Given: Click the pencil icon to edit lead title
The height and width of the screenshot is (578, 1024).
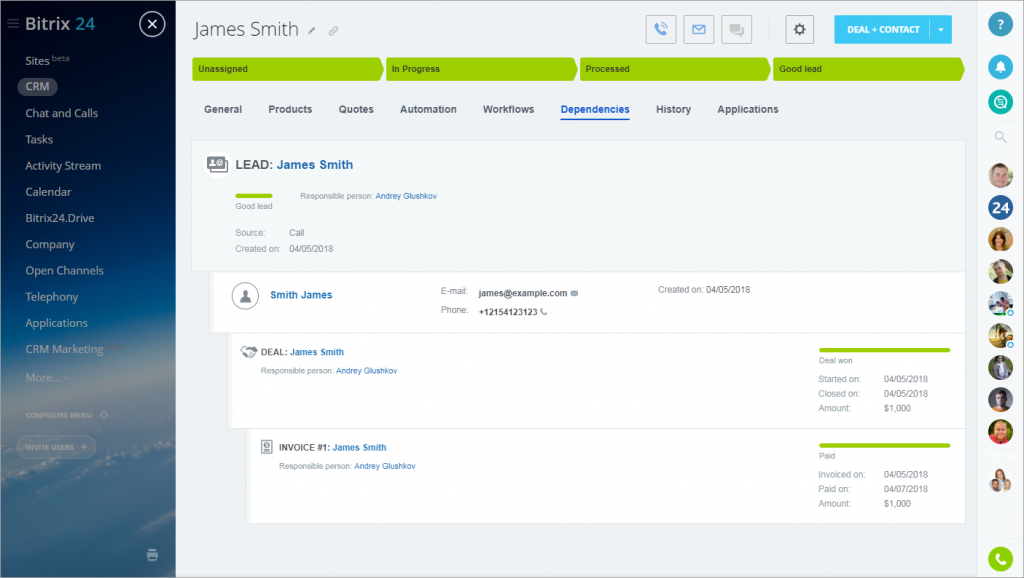Looking at the screenshot, I should click(312, 31).
